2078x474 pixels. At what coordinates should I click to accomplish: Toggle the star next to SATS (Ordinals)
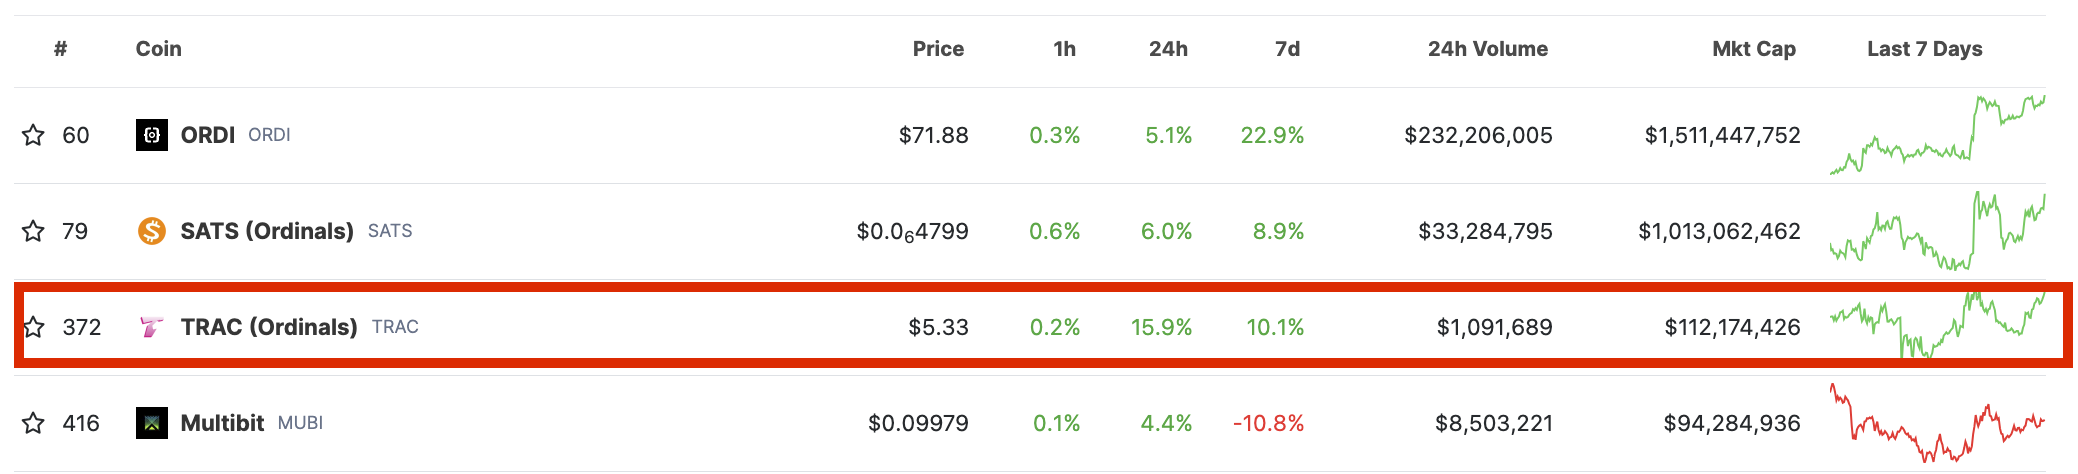point(33,231)
